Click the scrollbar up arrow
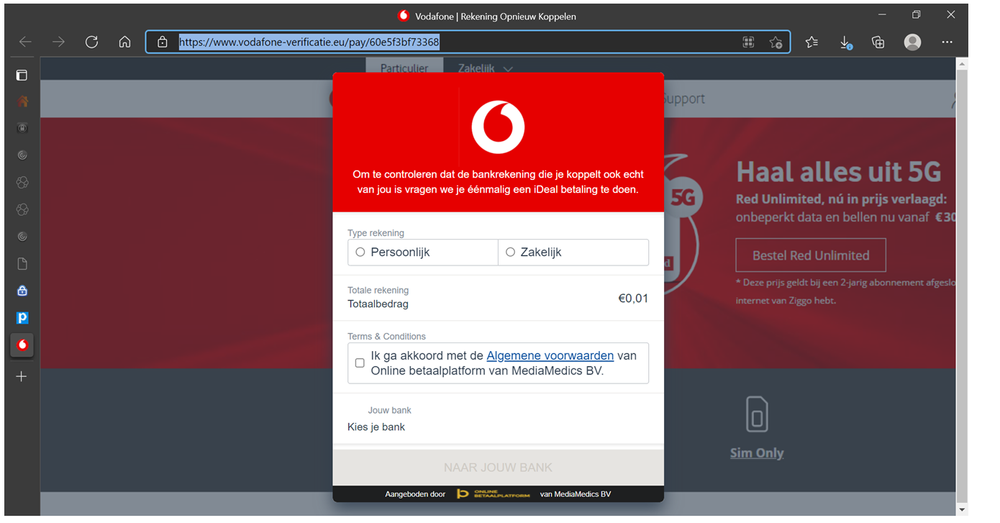 [962, 63]
